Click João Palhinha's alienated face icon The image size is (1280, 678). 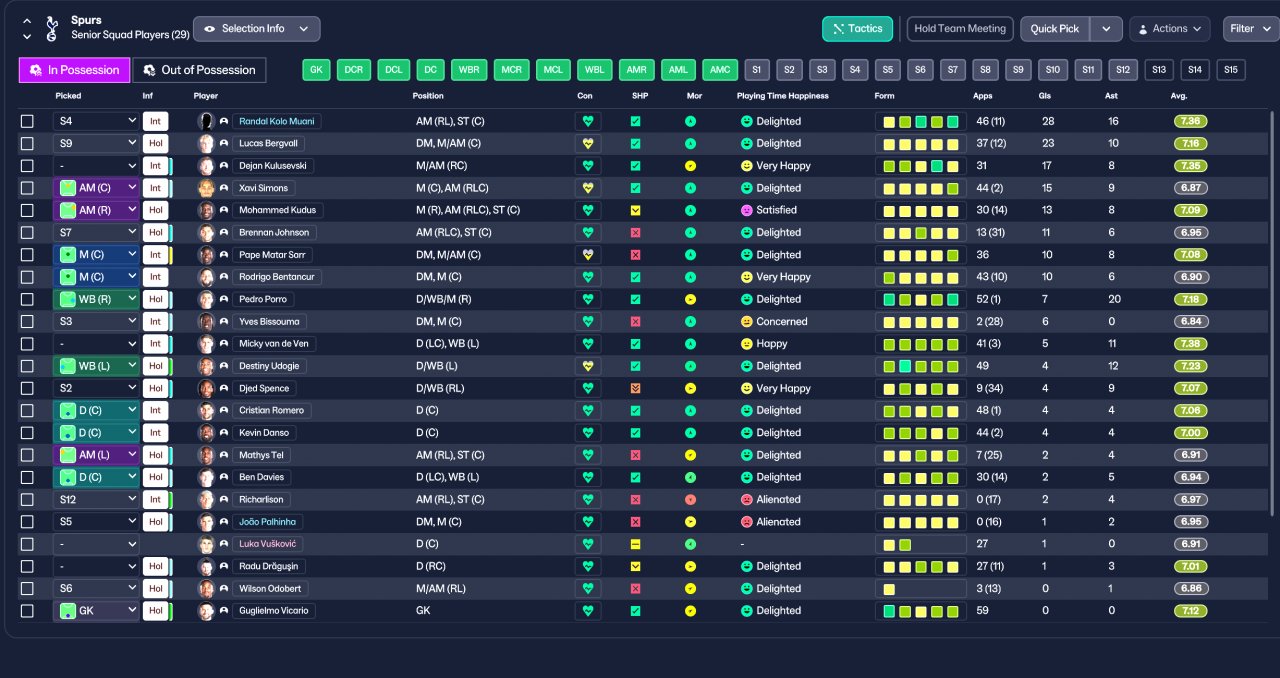click(x=746, y=522)
